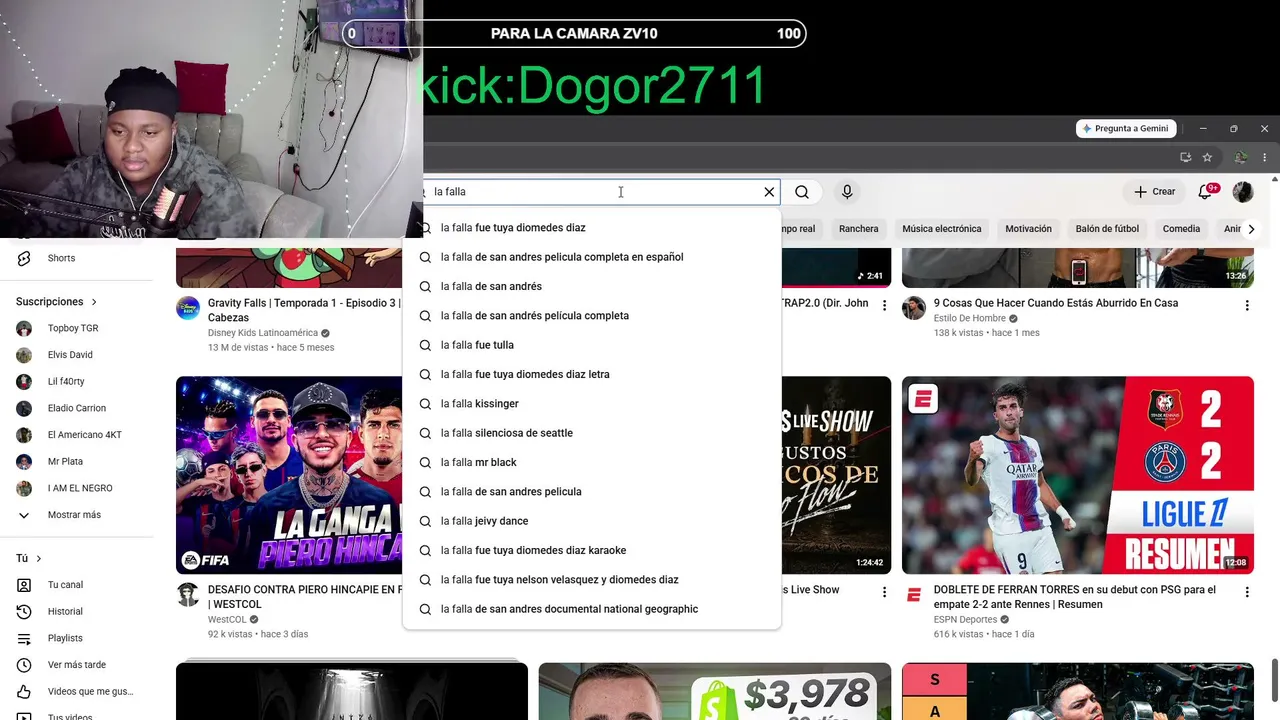Open the 'DOBLETE DE FERRAN TORRES' video title
This screenshot has width=1280, height=720.
1075,597
